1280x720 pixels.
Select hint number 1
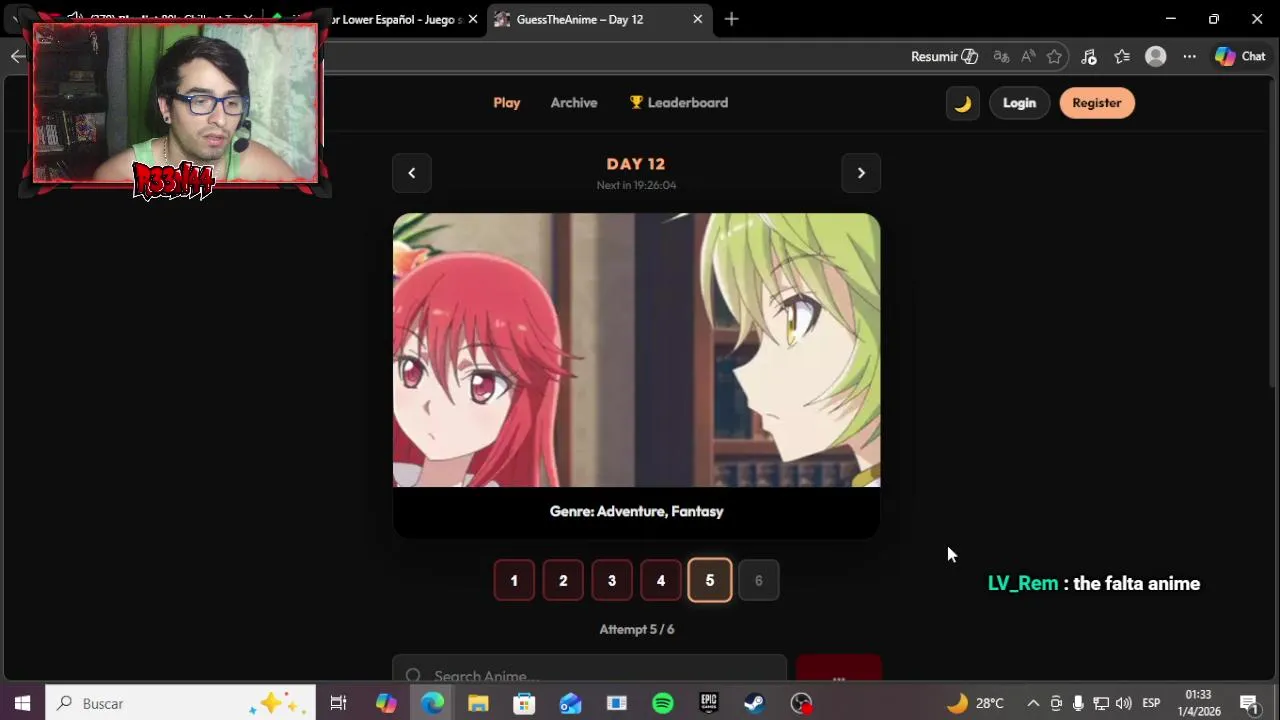point(514,581)
